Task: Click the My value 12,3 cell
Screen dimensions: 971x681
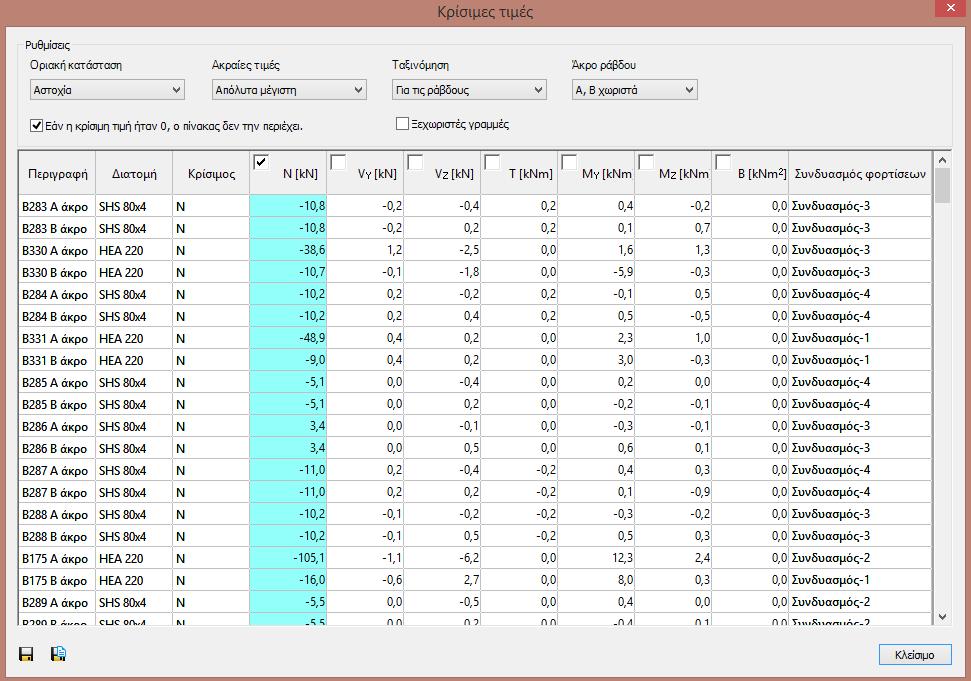Action: tap(596, 558)
